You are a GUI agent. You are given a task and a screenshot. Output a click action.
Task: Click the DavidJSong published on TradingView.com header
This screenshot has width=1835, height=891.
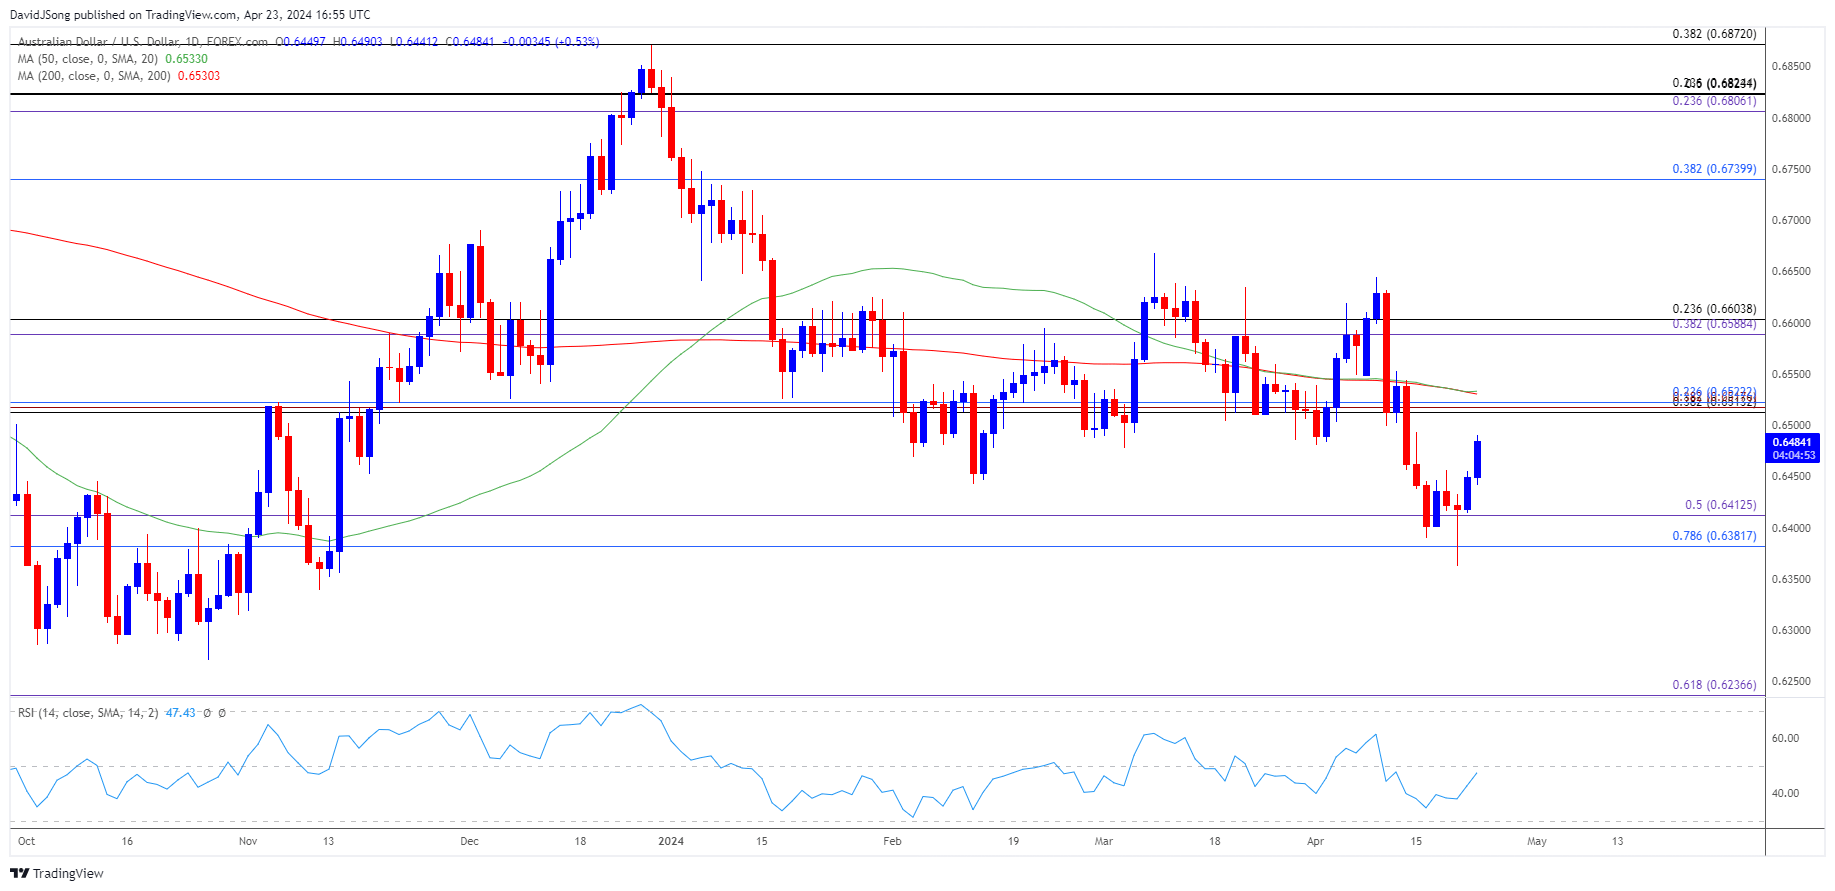[190, 15]
